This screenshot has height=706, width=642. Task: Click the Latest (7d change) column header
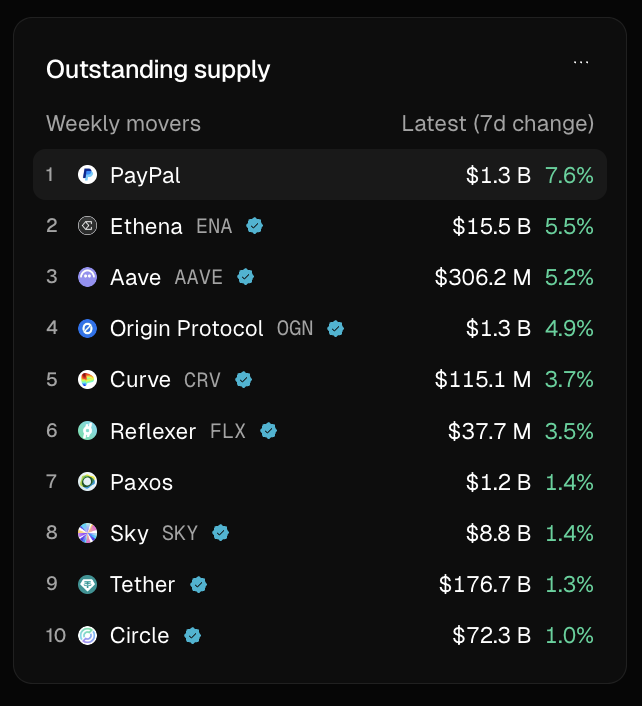[x=497, y=123]
